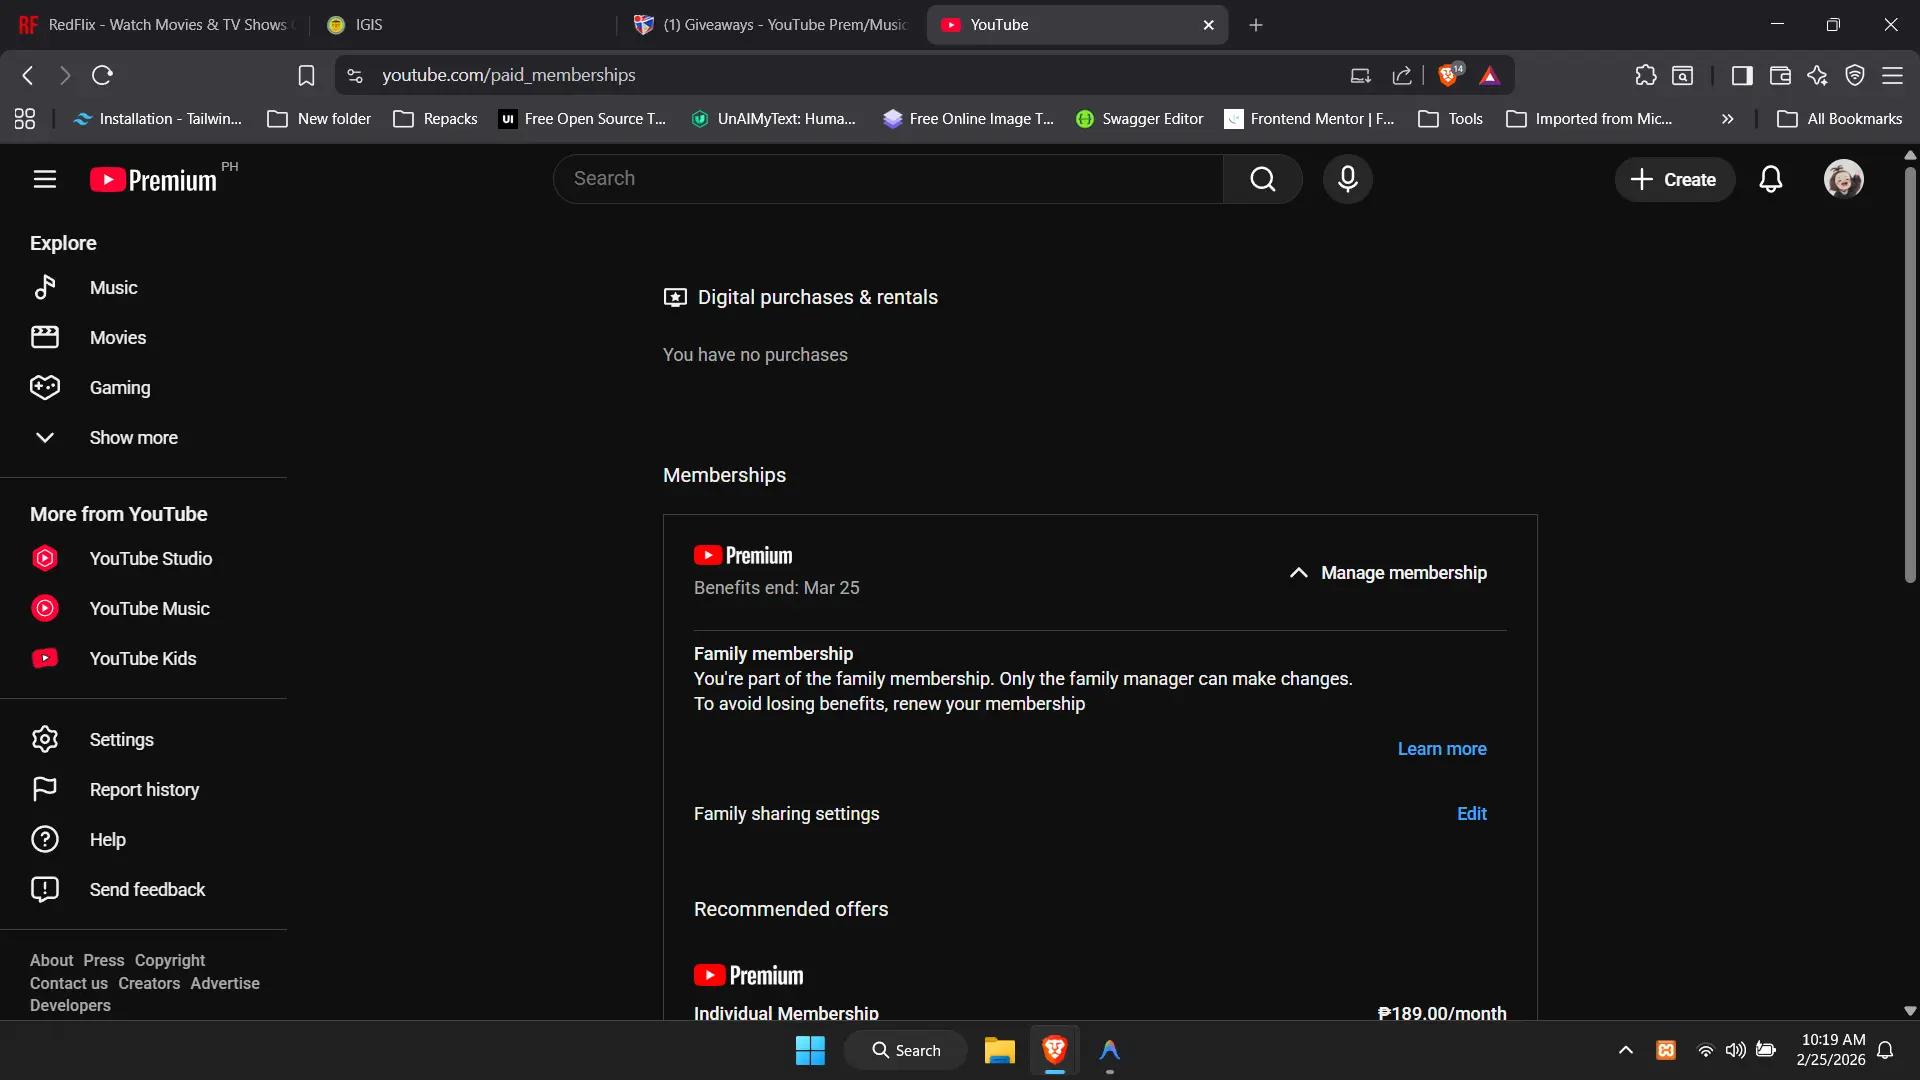The image size is (1920, 1080).
Task: Open the Repacks bookmark folder
Action: tap(436, 119)
